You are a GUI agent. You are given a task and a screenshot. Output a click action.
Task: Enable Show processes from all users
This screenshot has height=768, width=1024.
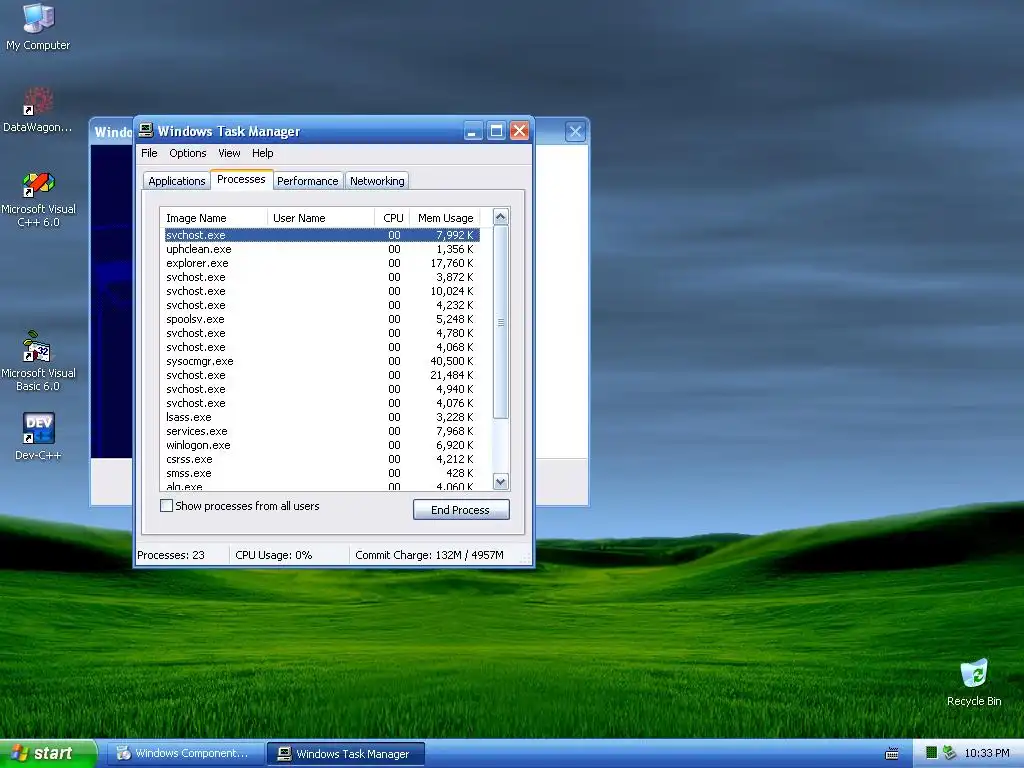coord(167,505)
